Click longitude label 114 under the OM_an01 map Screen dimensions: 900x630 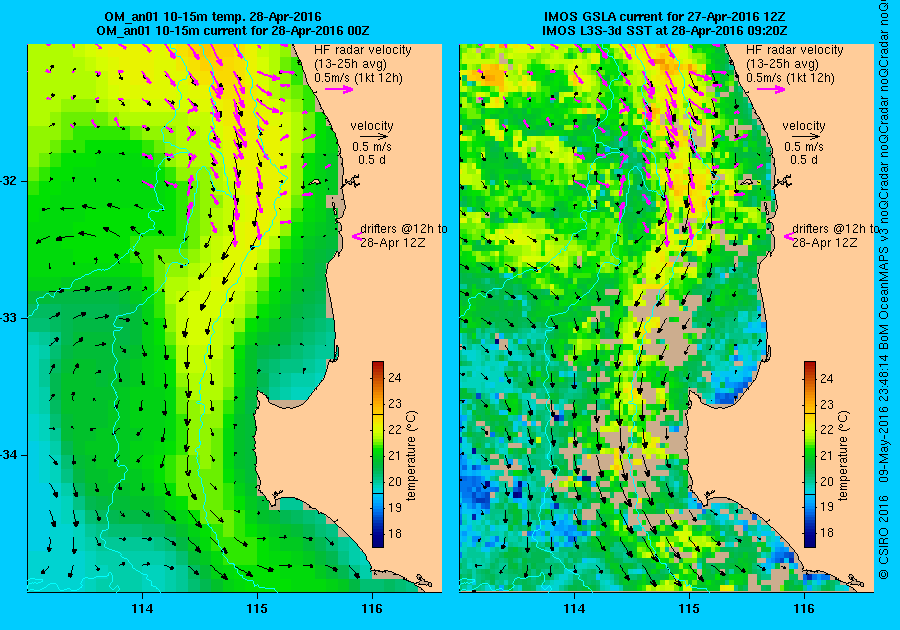[x=142, y=608]
